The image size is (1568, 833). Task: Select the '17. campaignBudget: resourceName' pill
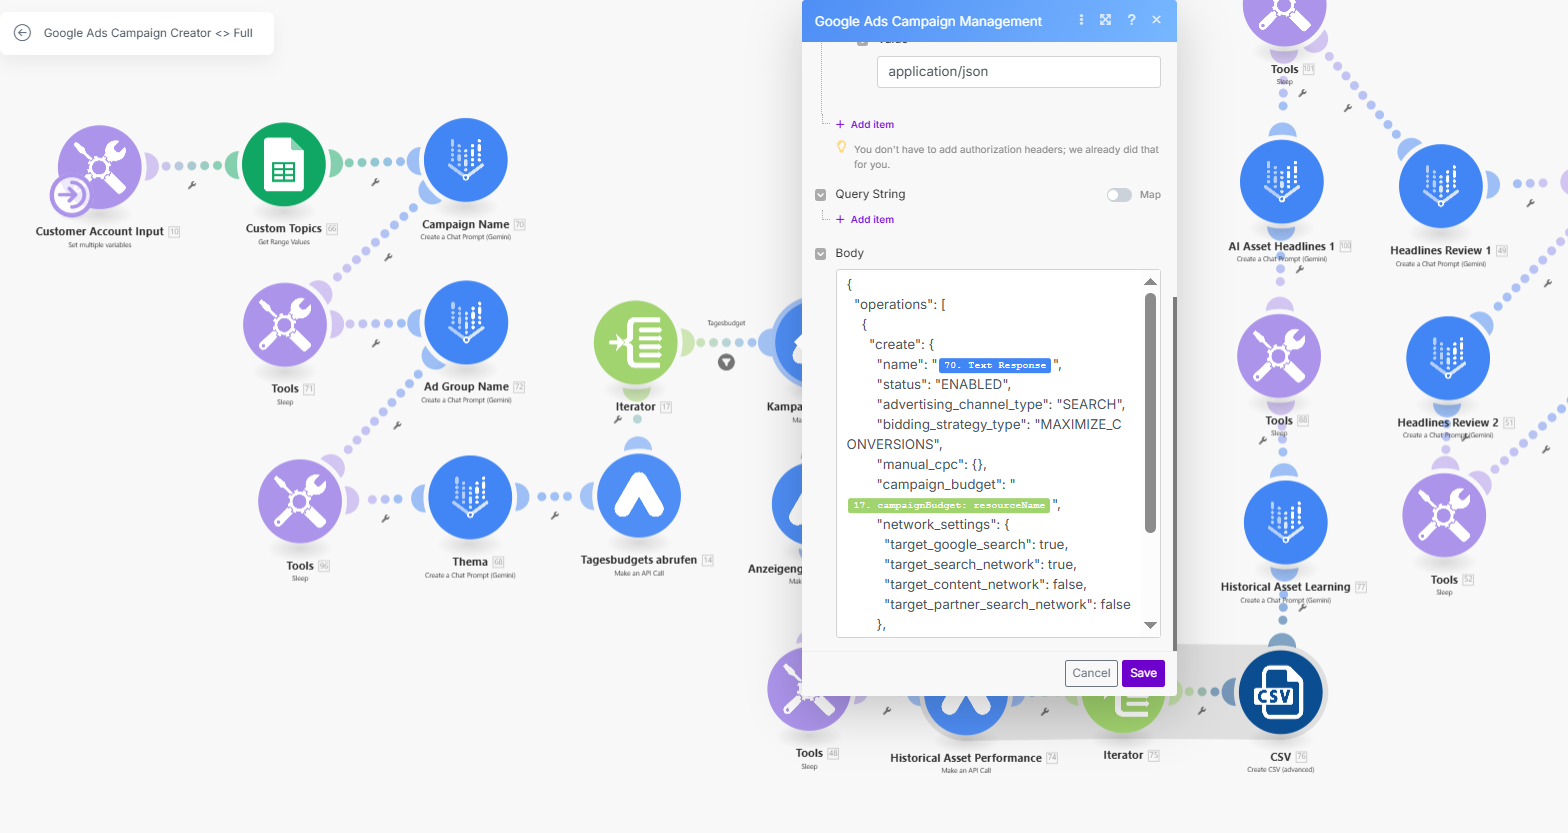coord(949,505)
